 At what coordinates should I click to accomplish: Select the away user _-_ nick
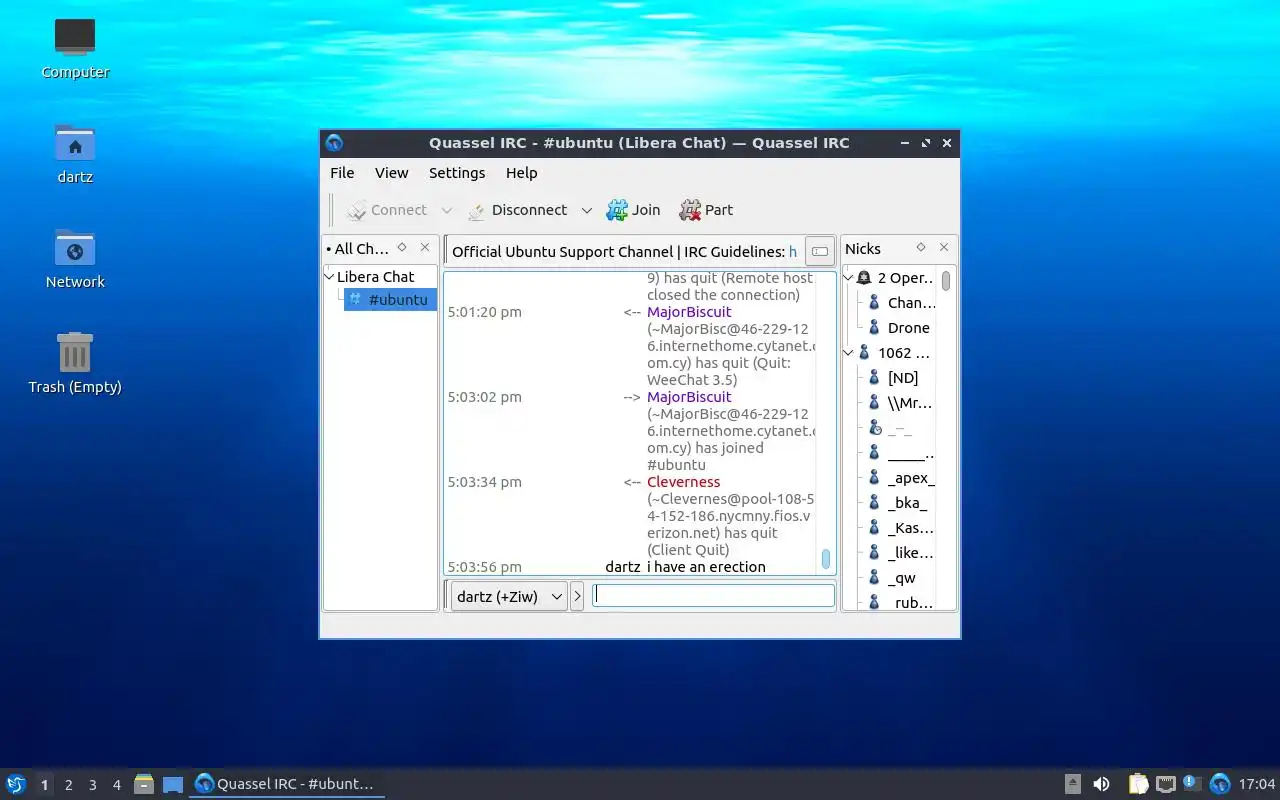[x=899, y=428]
